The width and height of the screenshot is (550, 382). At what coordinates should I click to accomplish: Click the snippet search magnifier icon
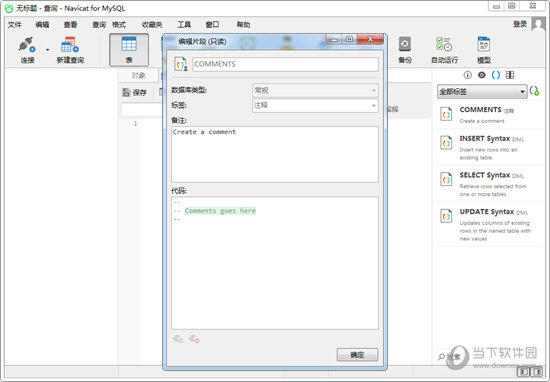[x=441, y=357]
